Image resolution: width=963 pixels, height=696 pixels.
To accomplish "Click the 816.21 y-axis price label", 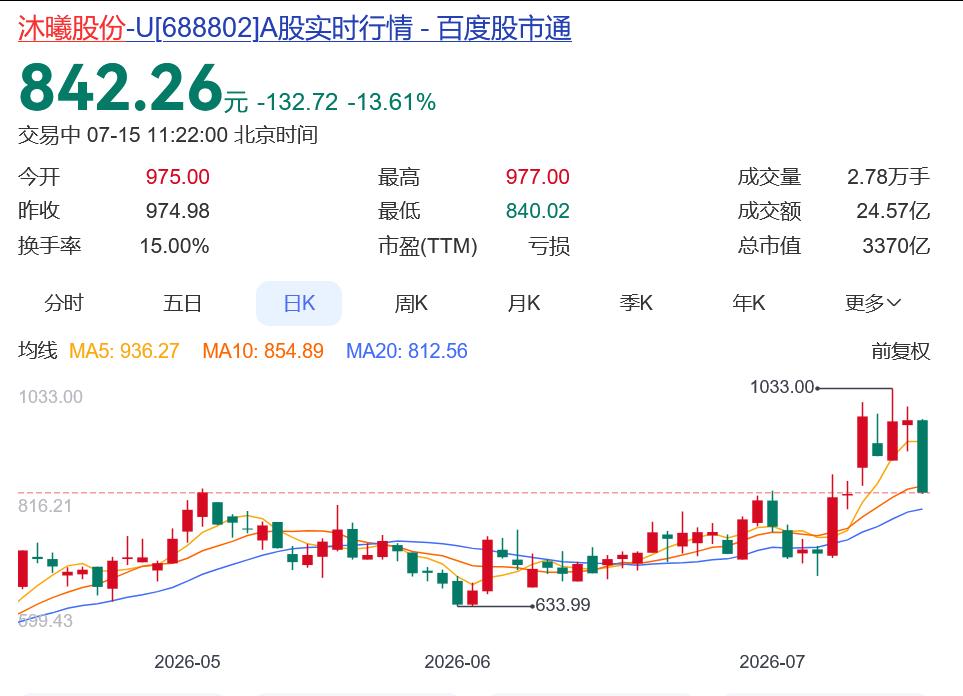I will point(45,506).
